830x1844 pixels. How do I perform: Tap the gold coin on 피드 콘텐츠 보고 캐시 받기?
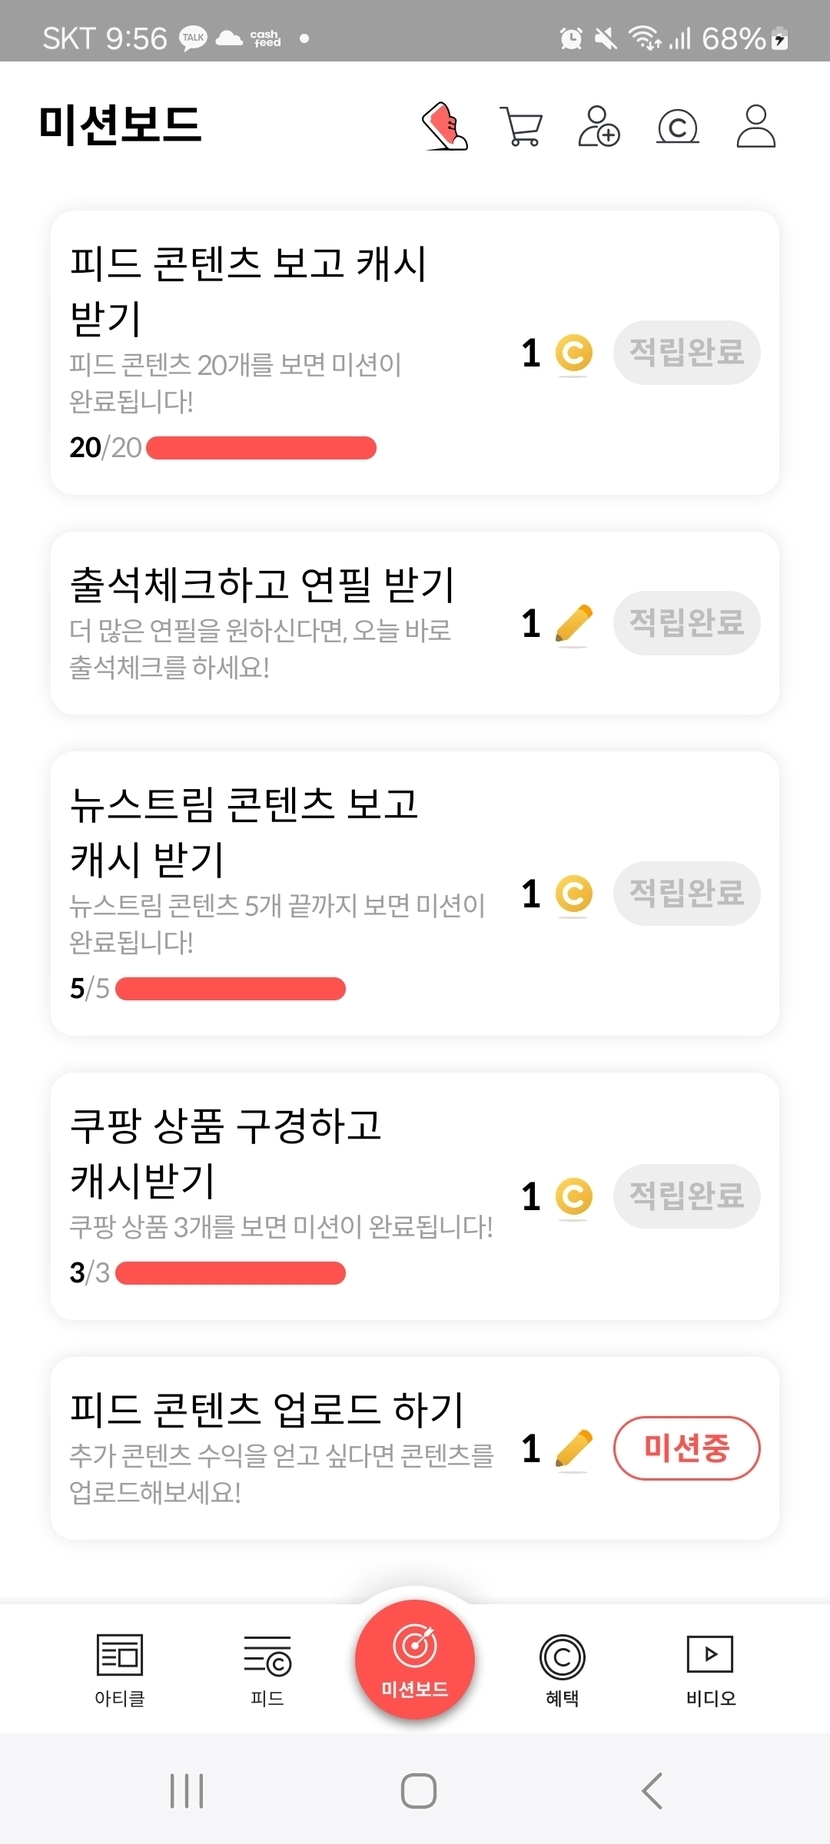click(x=574, y=353)
